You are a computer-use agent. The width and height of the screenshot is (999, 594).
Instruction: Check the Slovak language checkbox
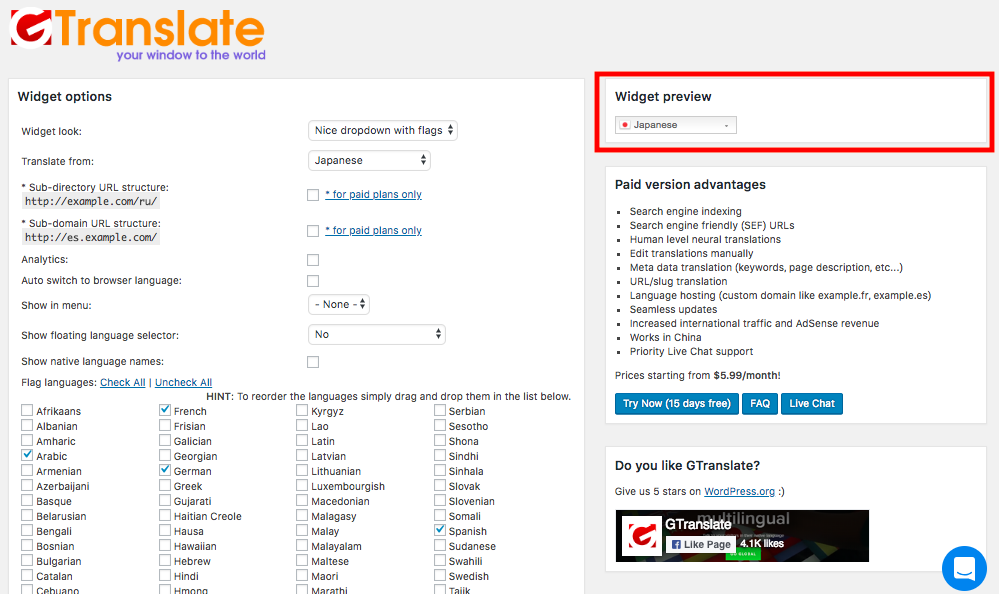[440, 485]
